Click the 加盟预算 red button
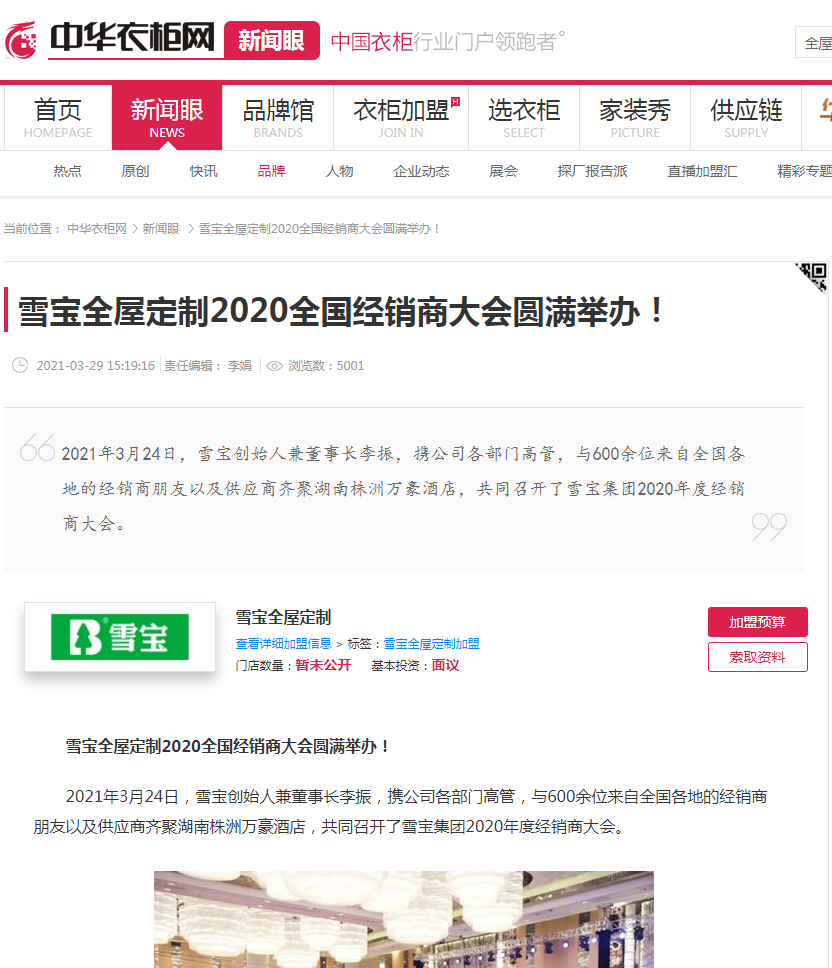 pos(758,622)
